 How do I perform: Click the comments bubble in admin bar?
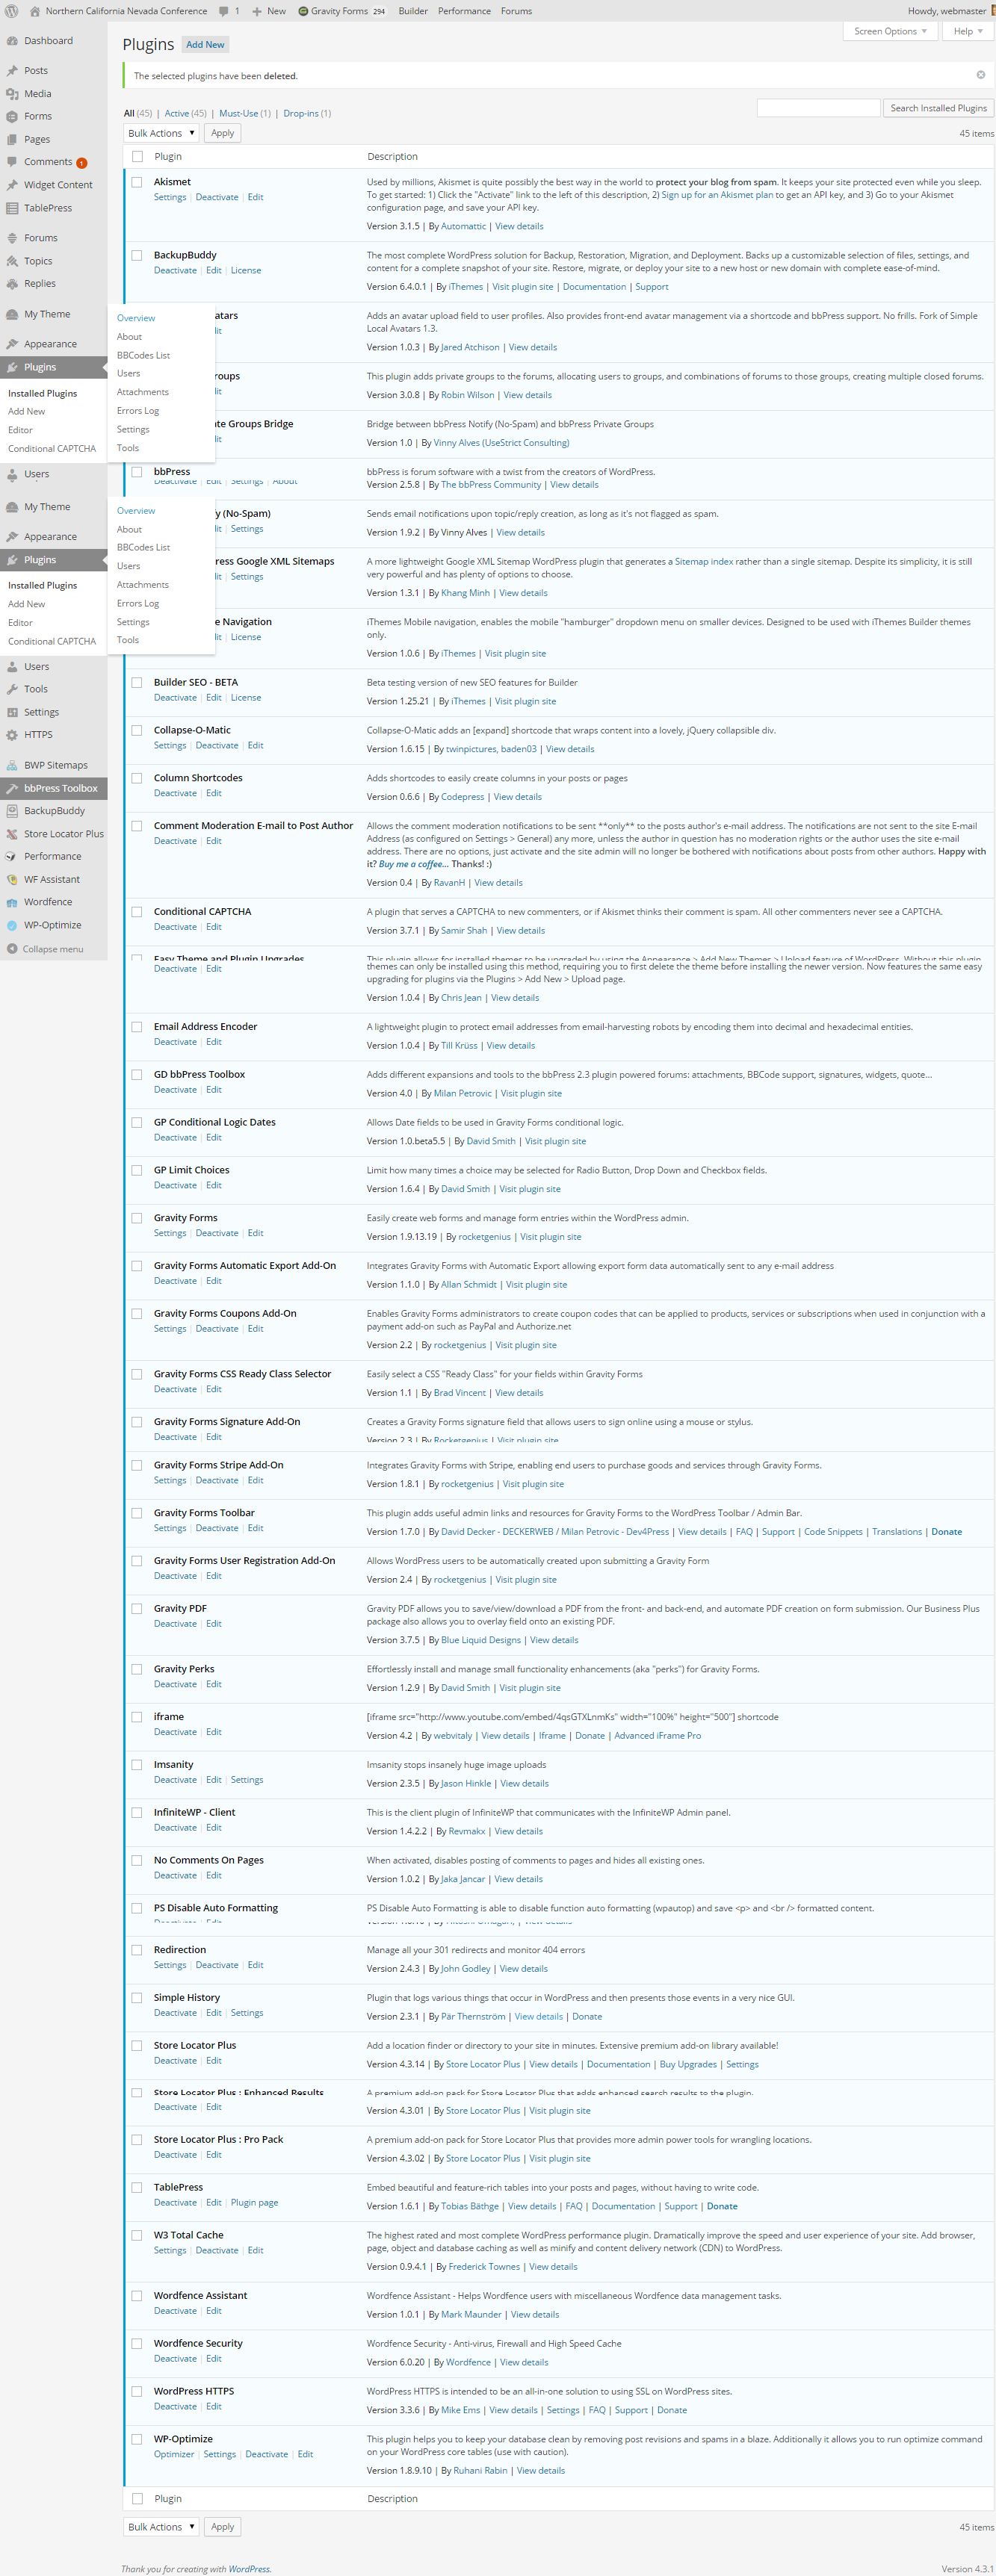[226, 11]
